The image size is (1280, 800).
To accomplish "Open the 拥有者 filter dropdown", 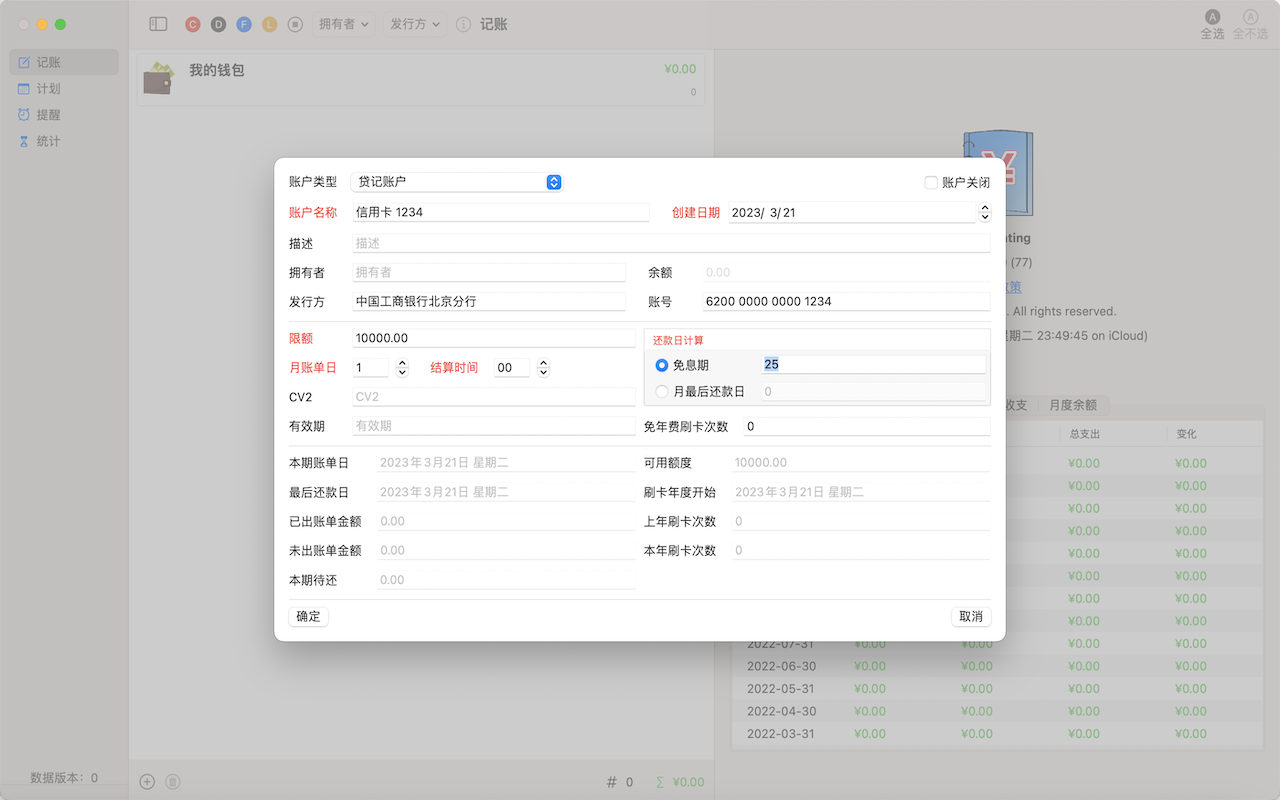I will [x=344, y=24].
